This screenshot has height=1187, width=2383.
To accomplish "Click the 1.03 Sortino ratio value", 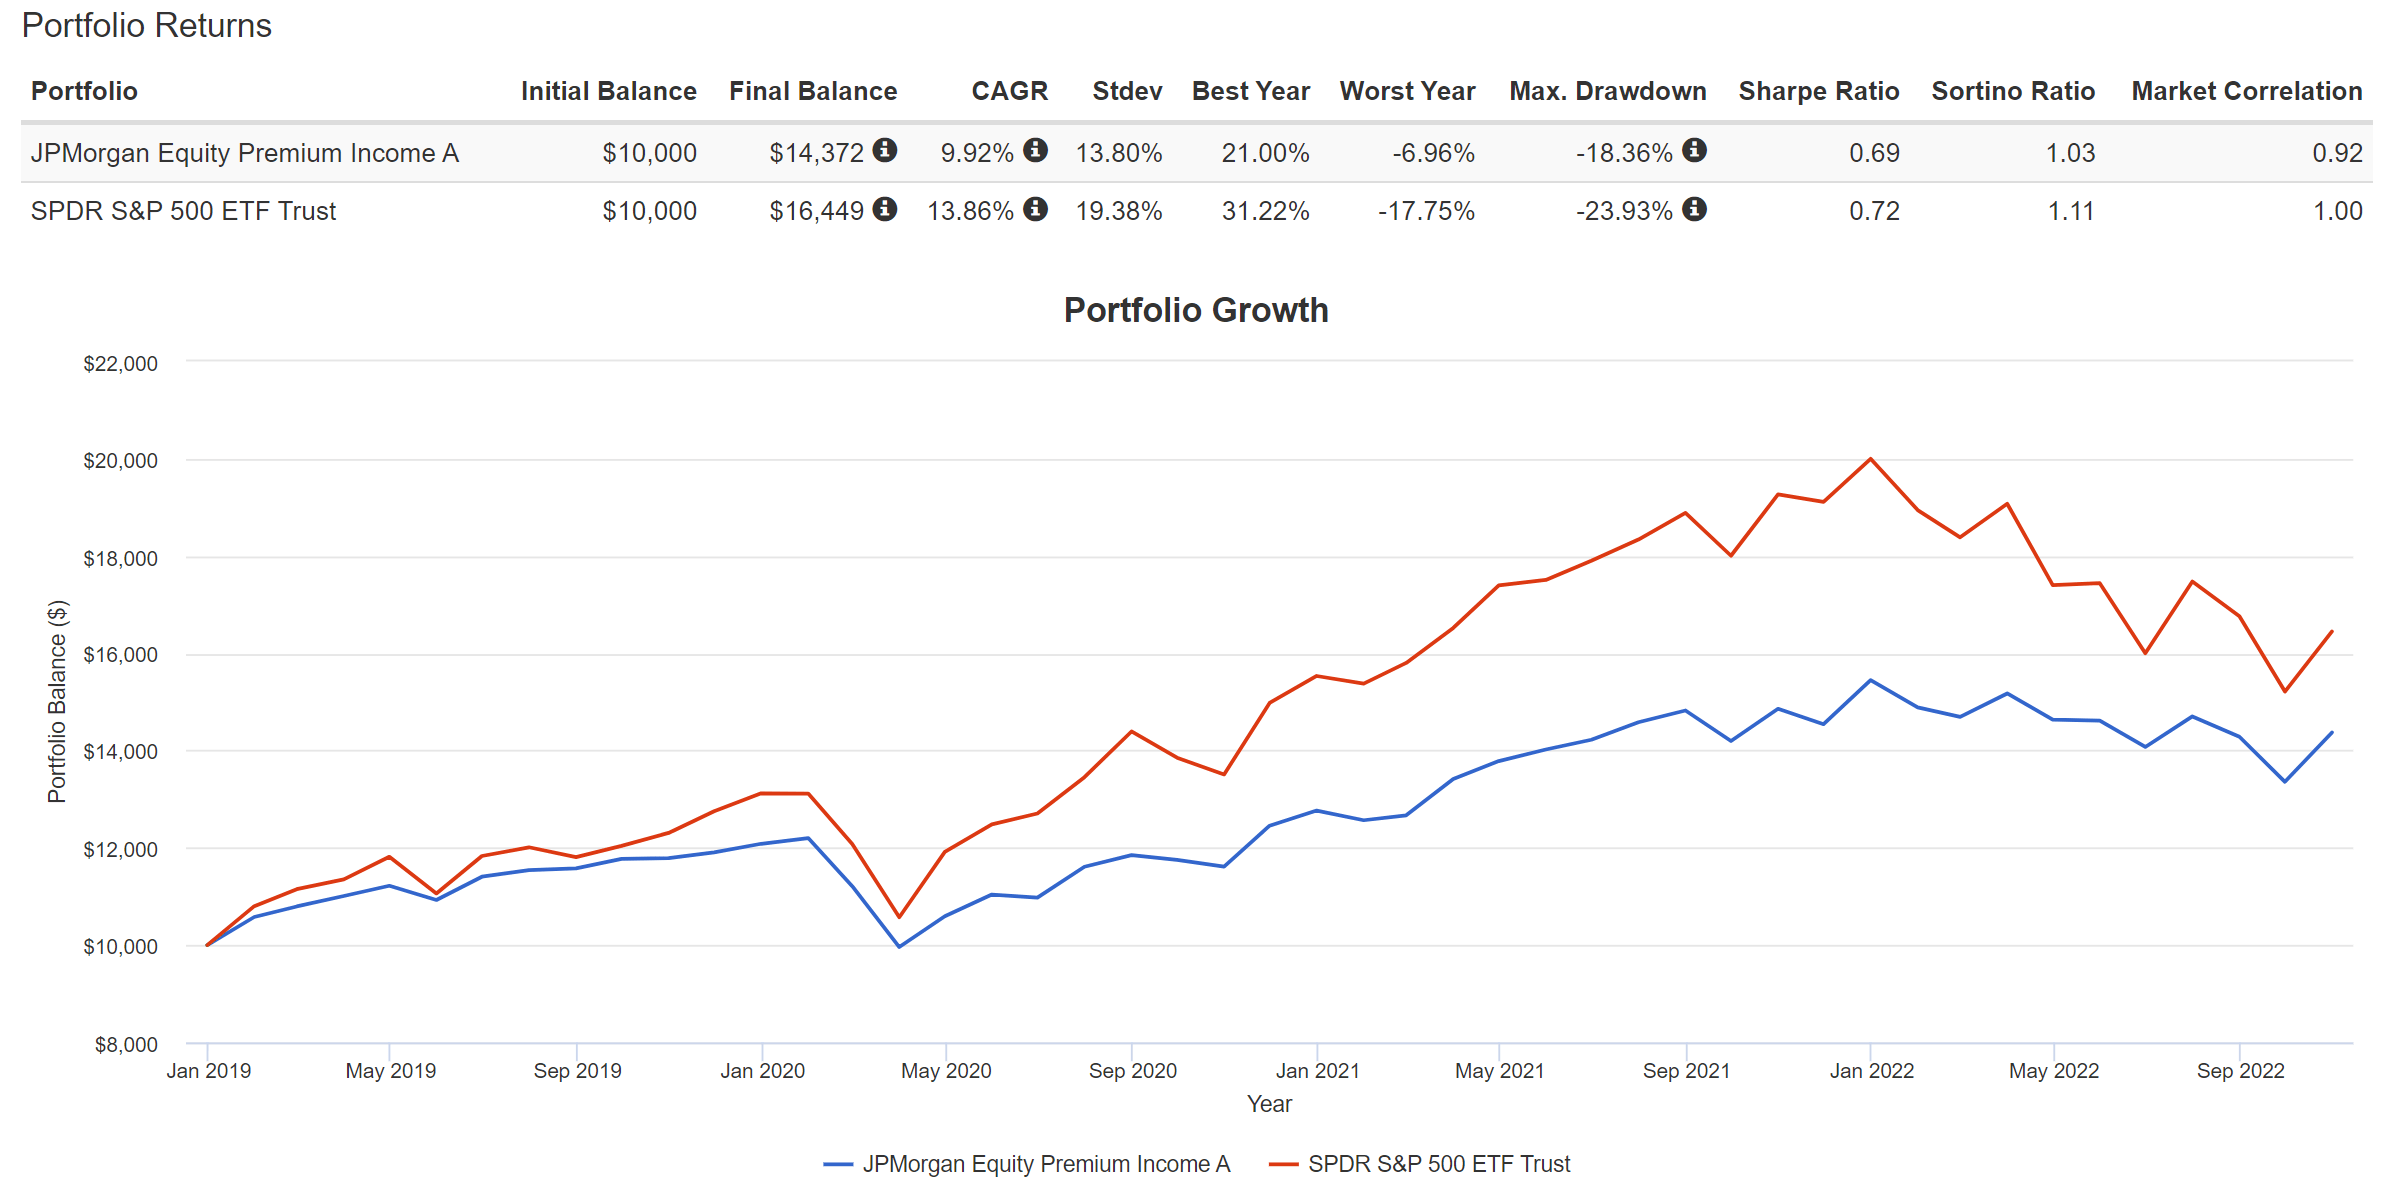I will point(2070,153).
